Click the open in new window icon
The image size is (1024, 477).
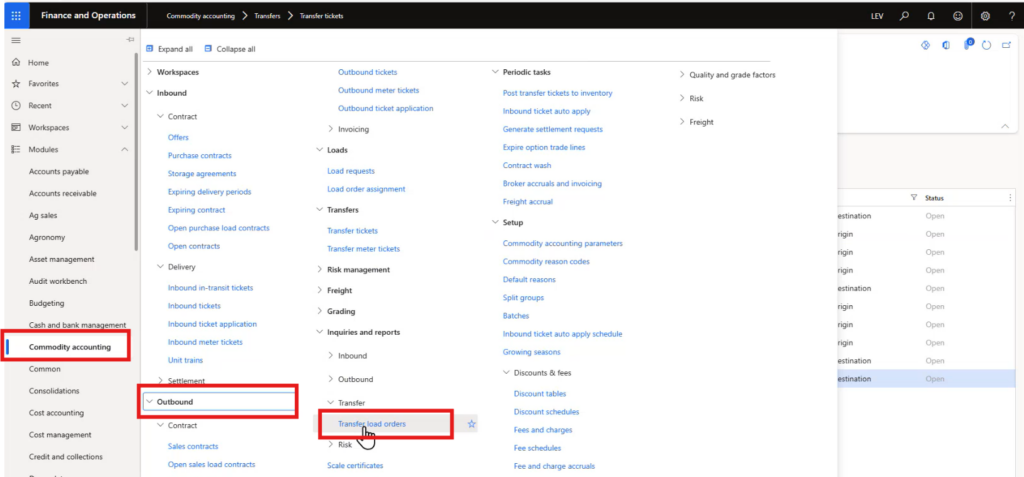[1006, 45]
